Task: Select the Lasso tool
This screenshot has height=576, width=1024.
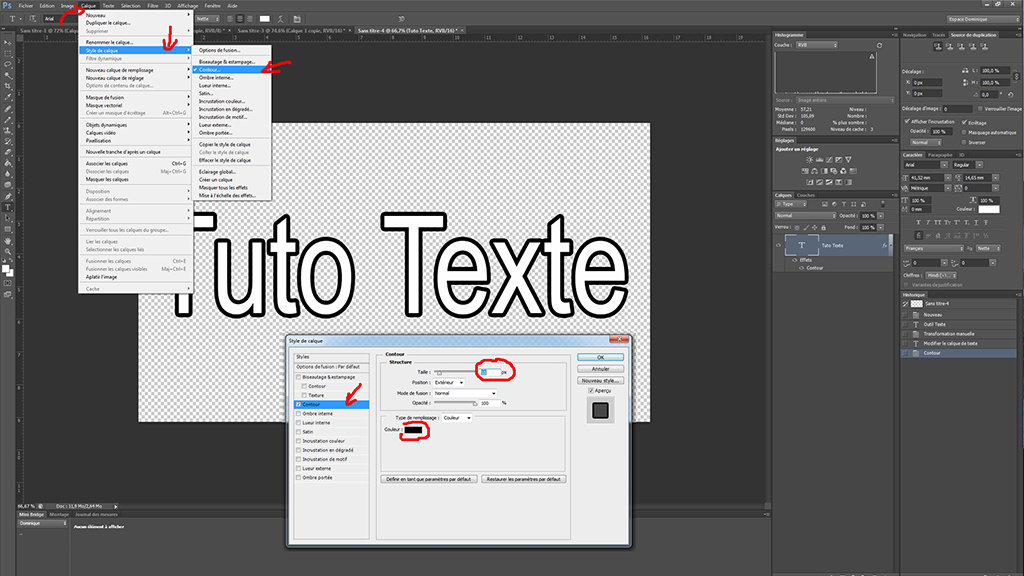Action: point(8,64)
